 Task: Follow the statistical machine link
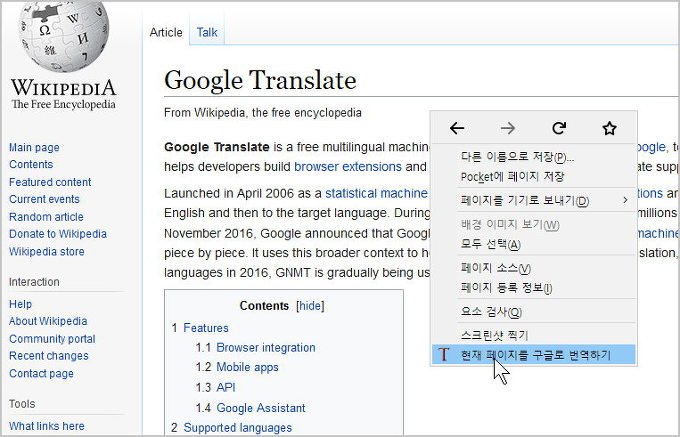376,193
